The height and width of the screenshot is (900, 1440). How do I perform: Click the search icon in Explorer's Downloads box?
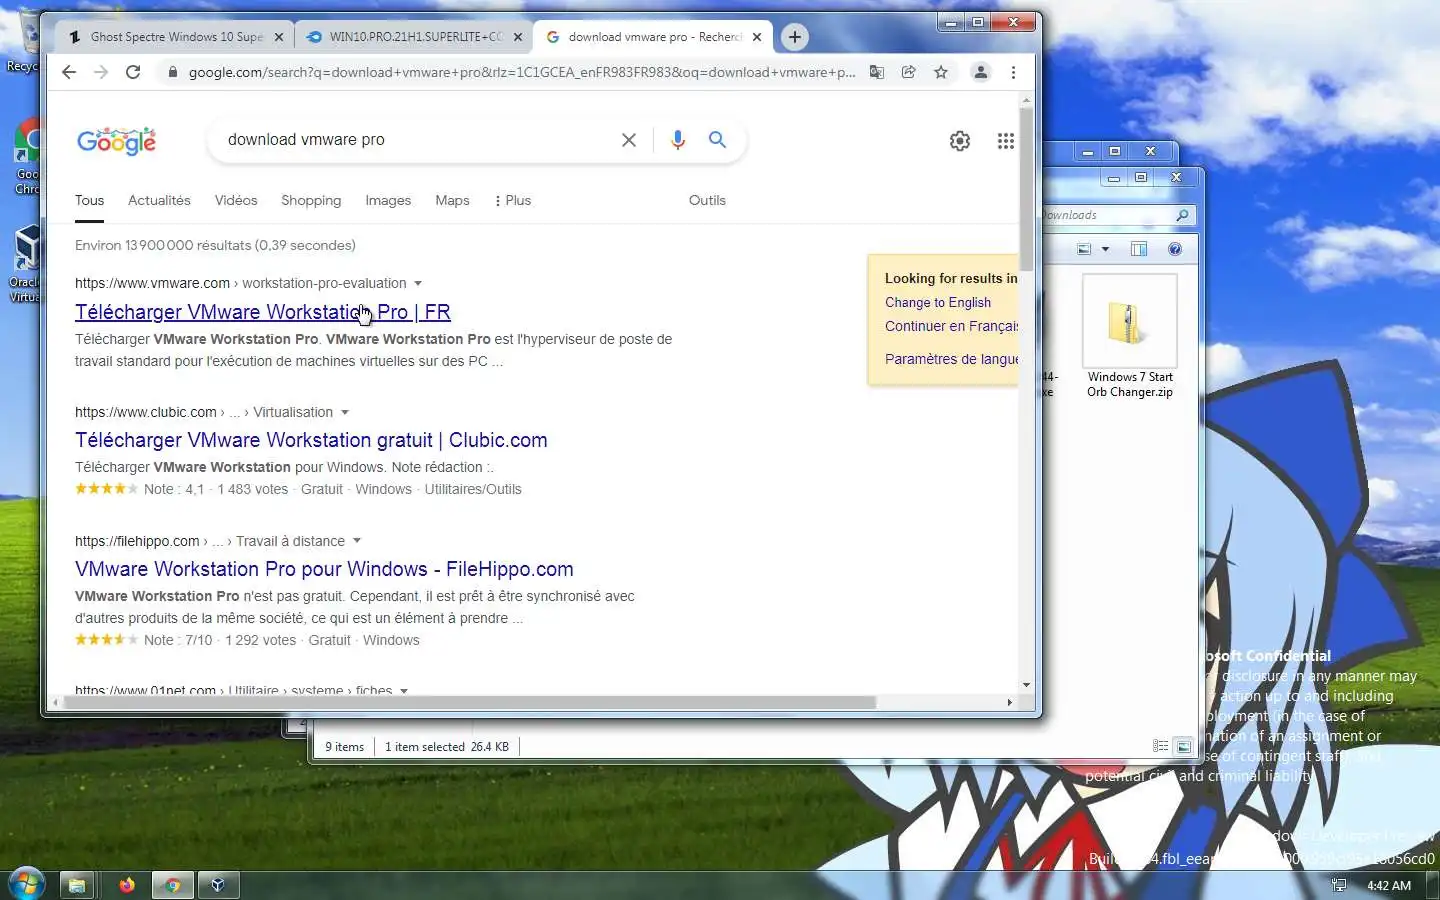tap(1182, 215)
